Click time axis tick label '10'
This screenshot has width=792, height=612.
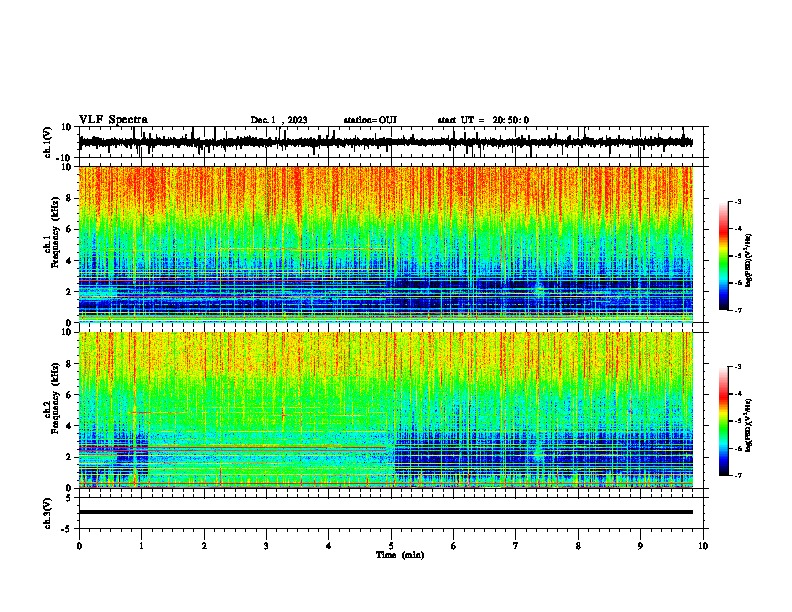pyautogui.click(x=703, y=546)
